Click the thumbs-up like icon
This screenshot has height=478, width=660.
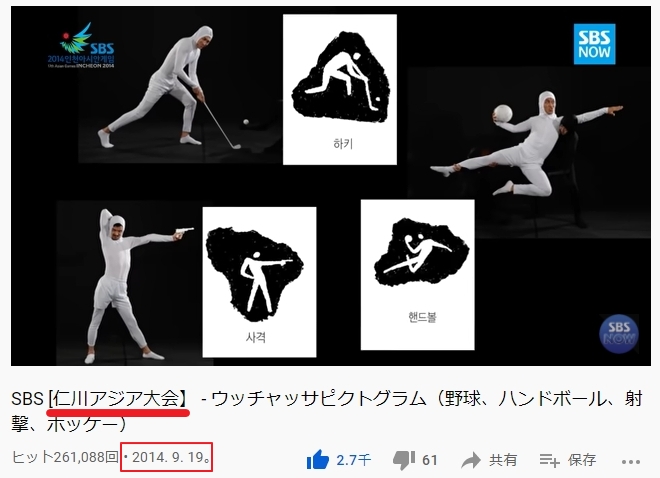click(317, 459)
